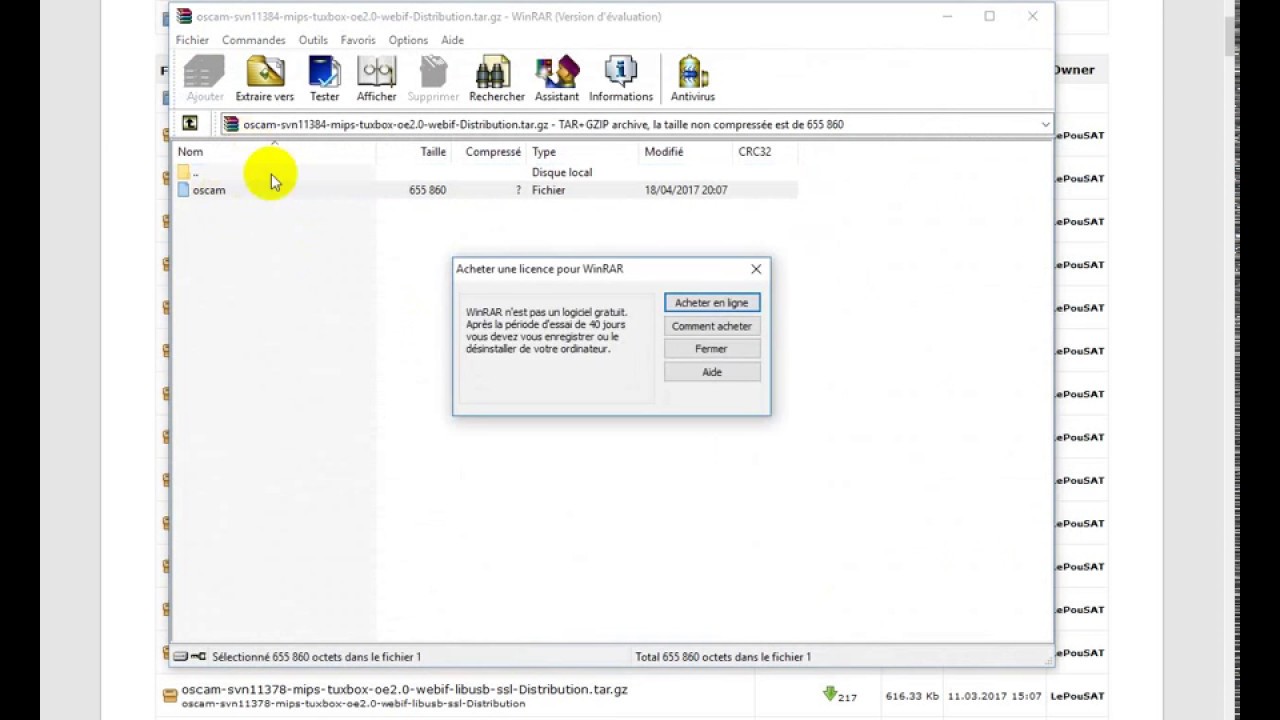The width and height of the screenshot is (1280, 720).
Task: Click the status bar drive/key icon
Action: (x=190, y=657)
